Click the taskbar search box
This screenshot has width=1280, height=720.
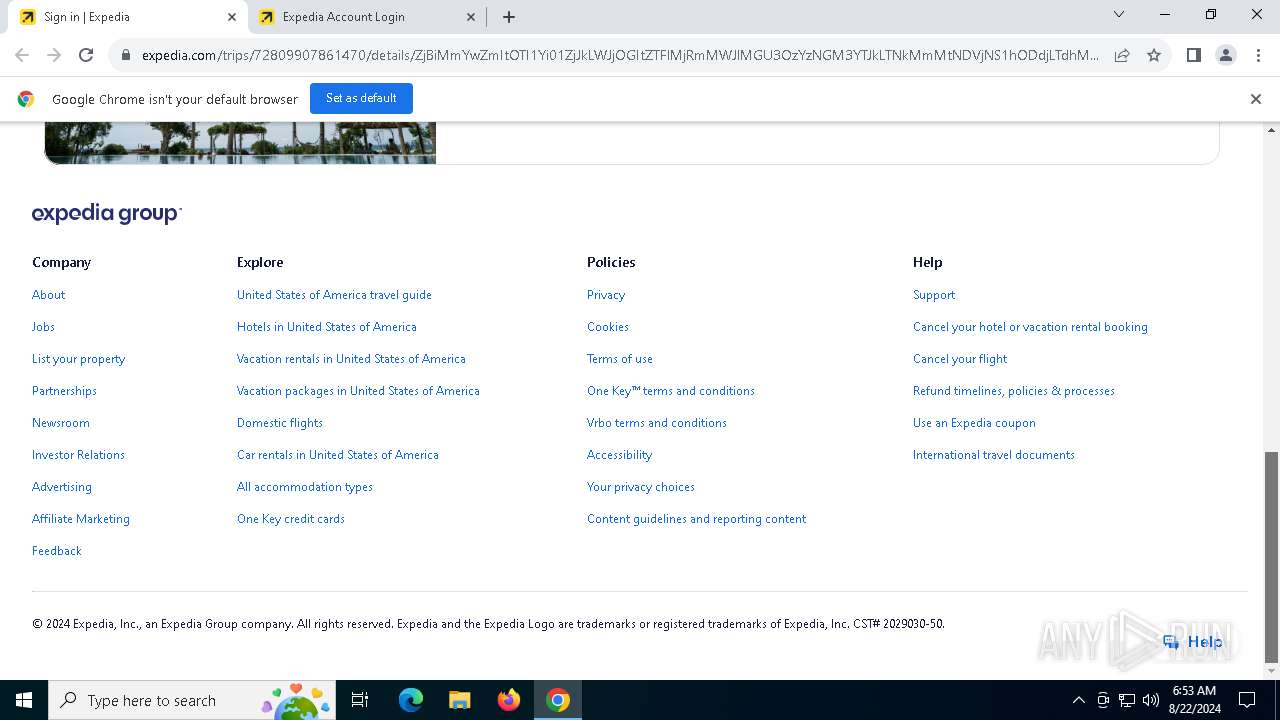tap(191, 700)
